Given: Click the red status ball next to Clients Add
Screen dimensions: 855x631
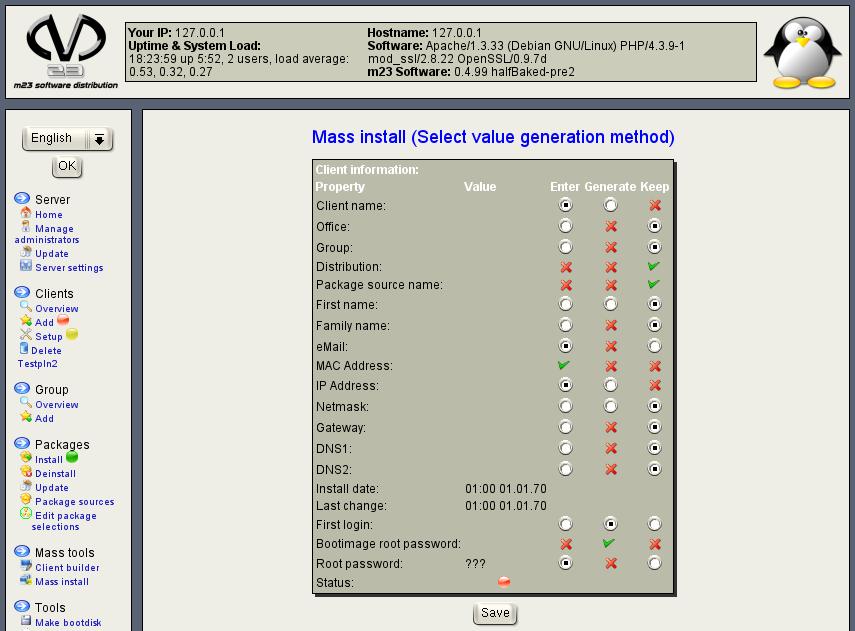Looking at the screenshot, I should coord(63,321).
